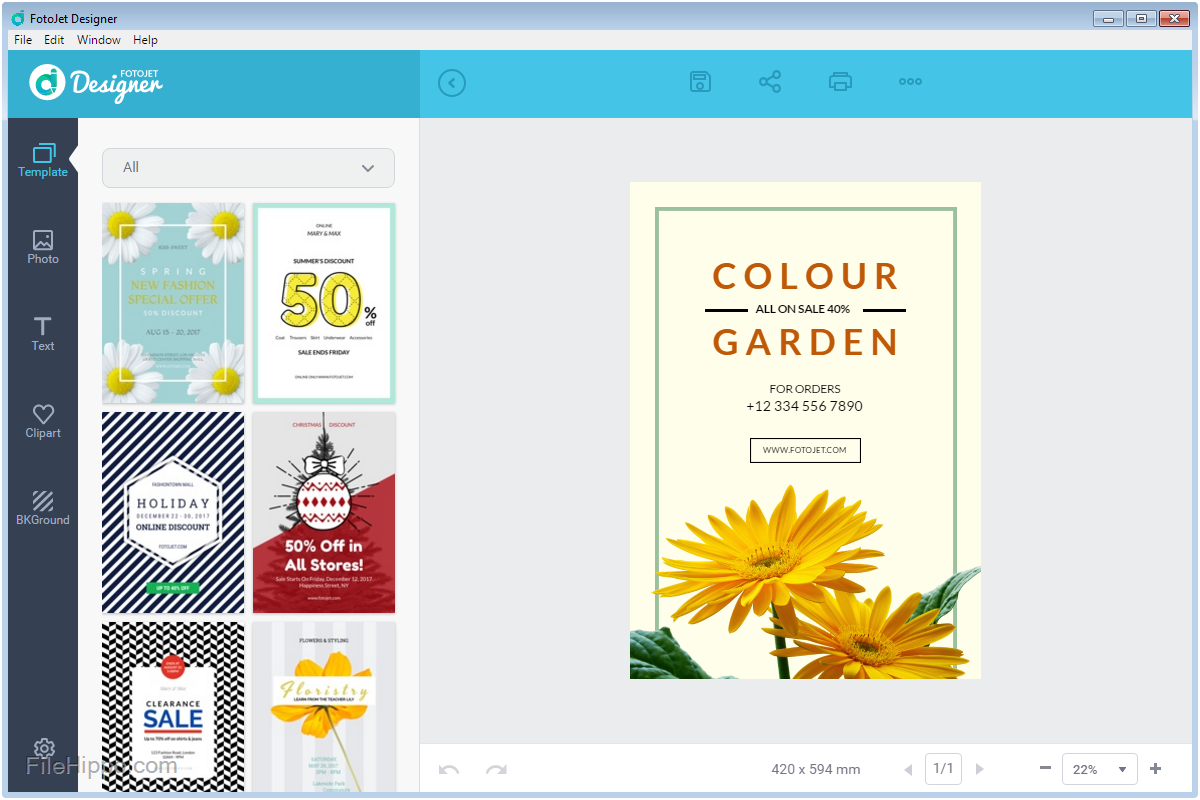Open the File menu
This screenshot has width=1200, height=800.
tap(23, 40)
